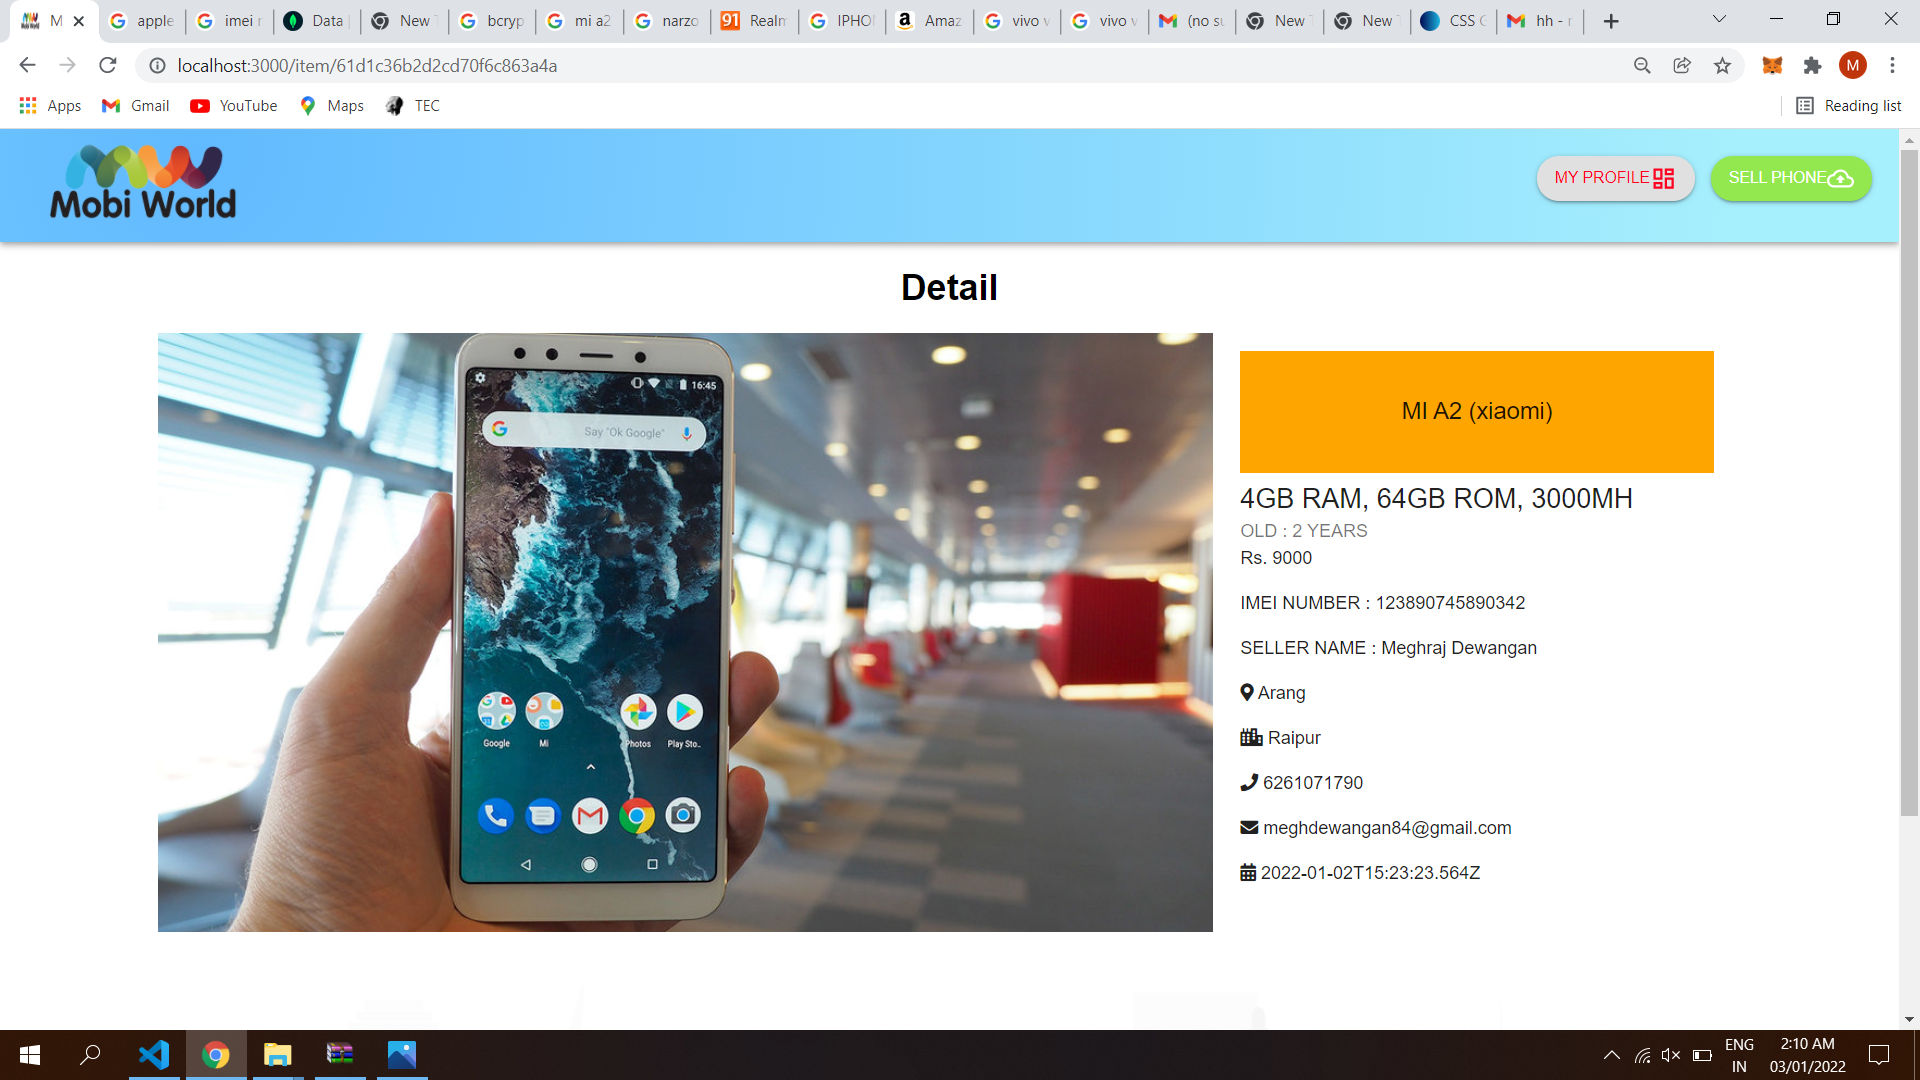The width and height of the screenshot is (1920, 1080).
Task: Click the address bar URL
Action: [x=367, y=66]
